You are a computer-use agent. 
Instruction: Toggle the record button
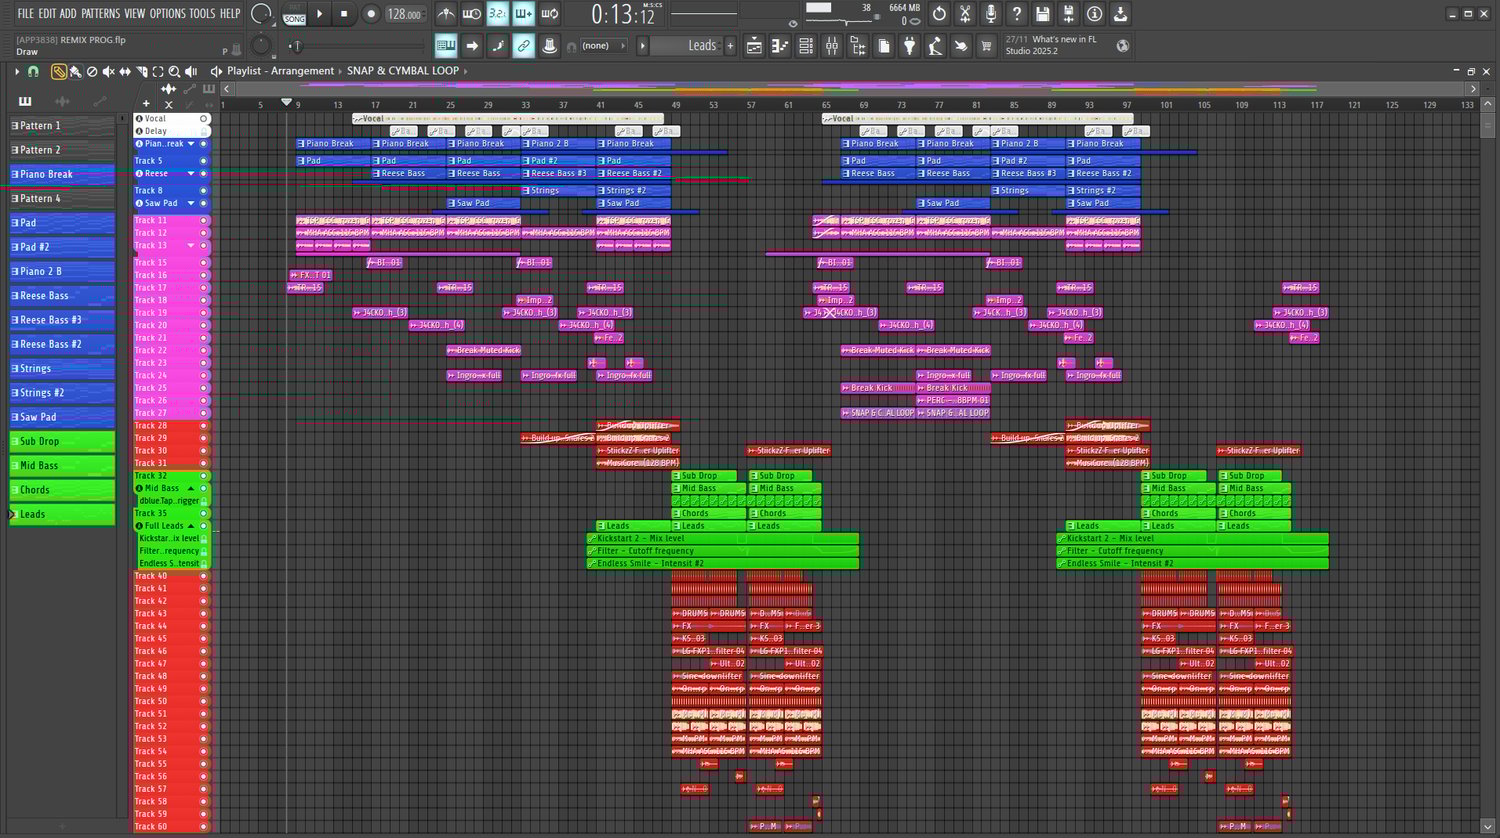click(370, 14)
